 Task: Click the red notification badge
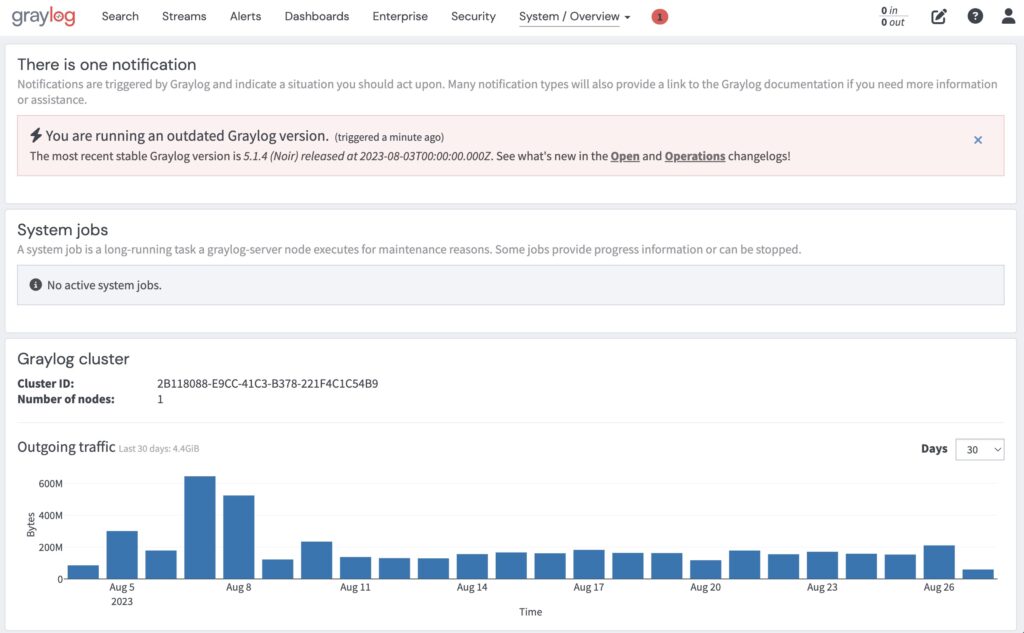(660, 17)
